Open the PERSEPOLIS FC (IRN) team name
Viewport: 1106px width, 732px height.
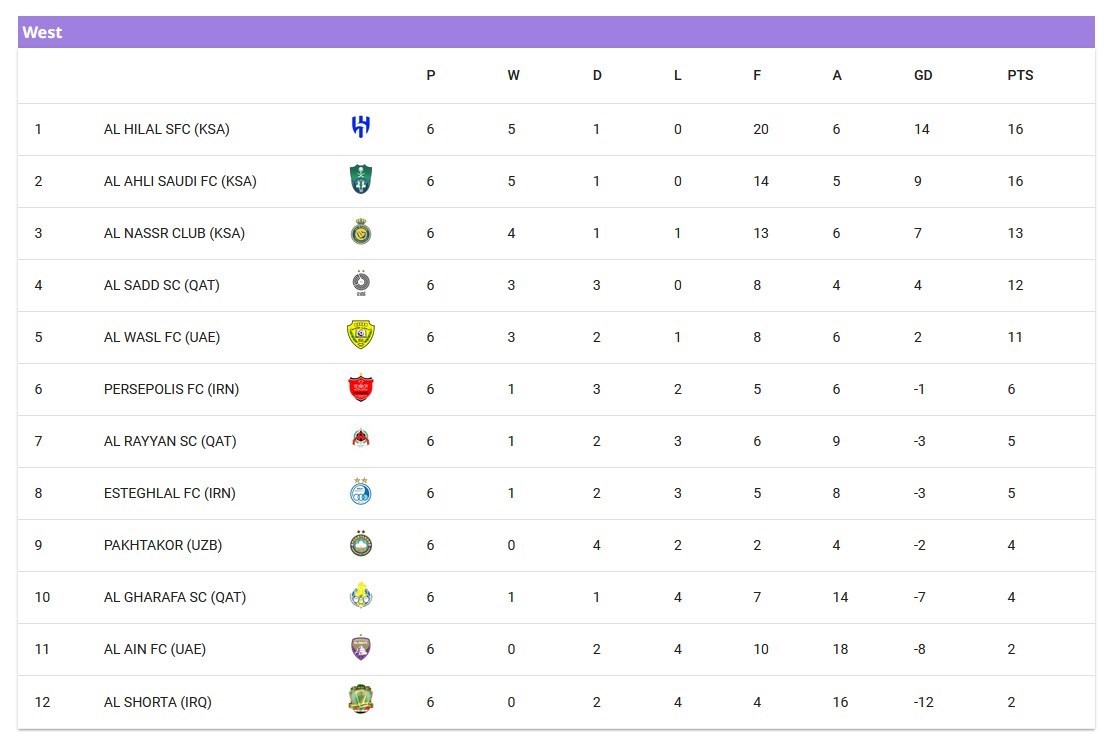coord(171,389)
